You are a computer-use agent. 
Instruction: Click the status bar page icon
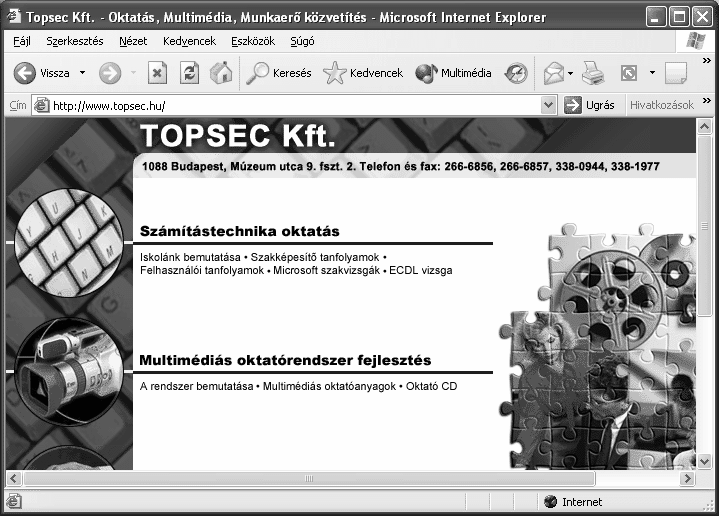[x=13, y=501]
